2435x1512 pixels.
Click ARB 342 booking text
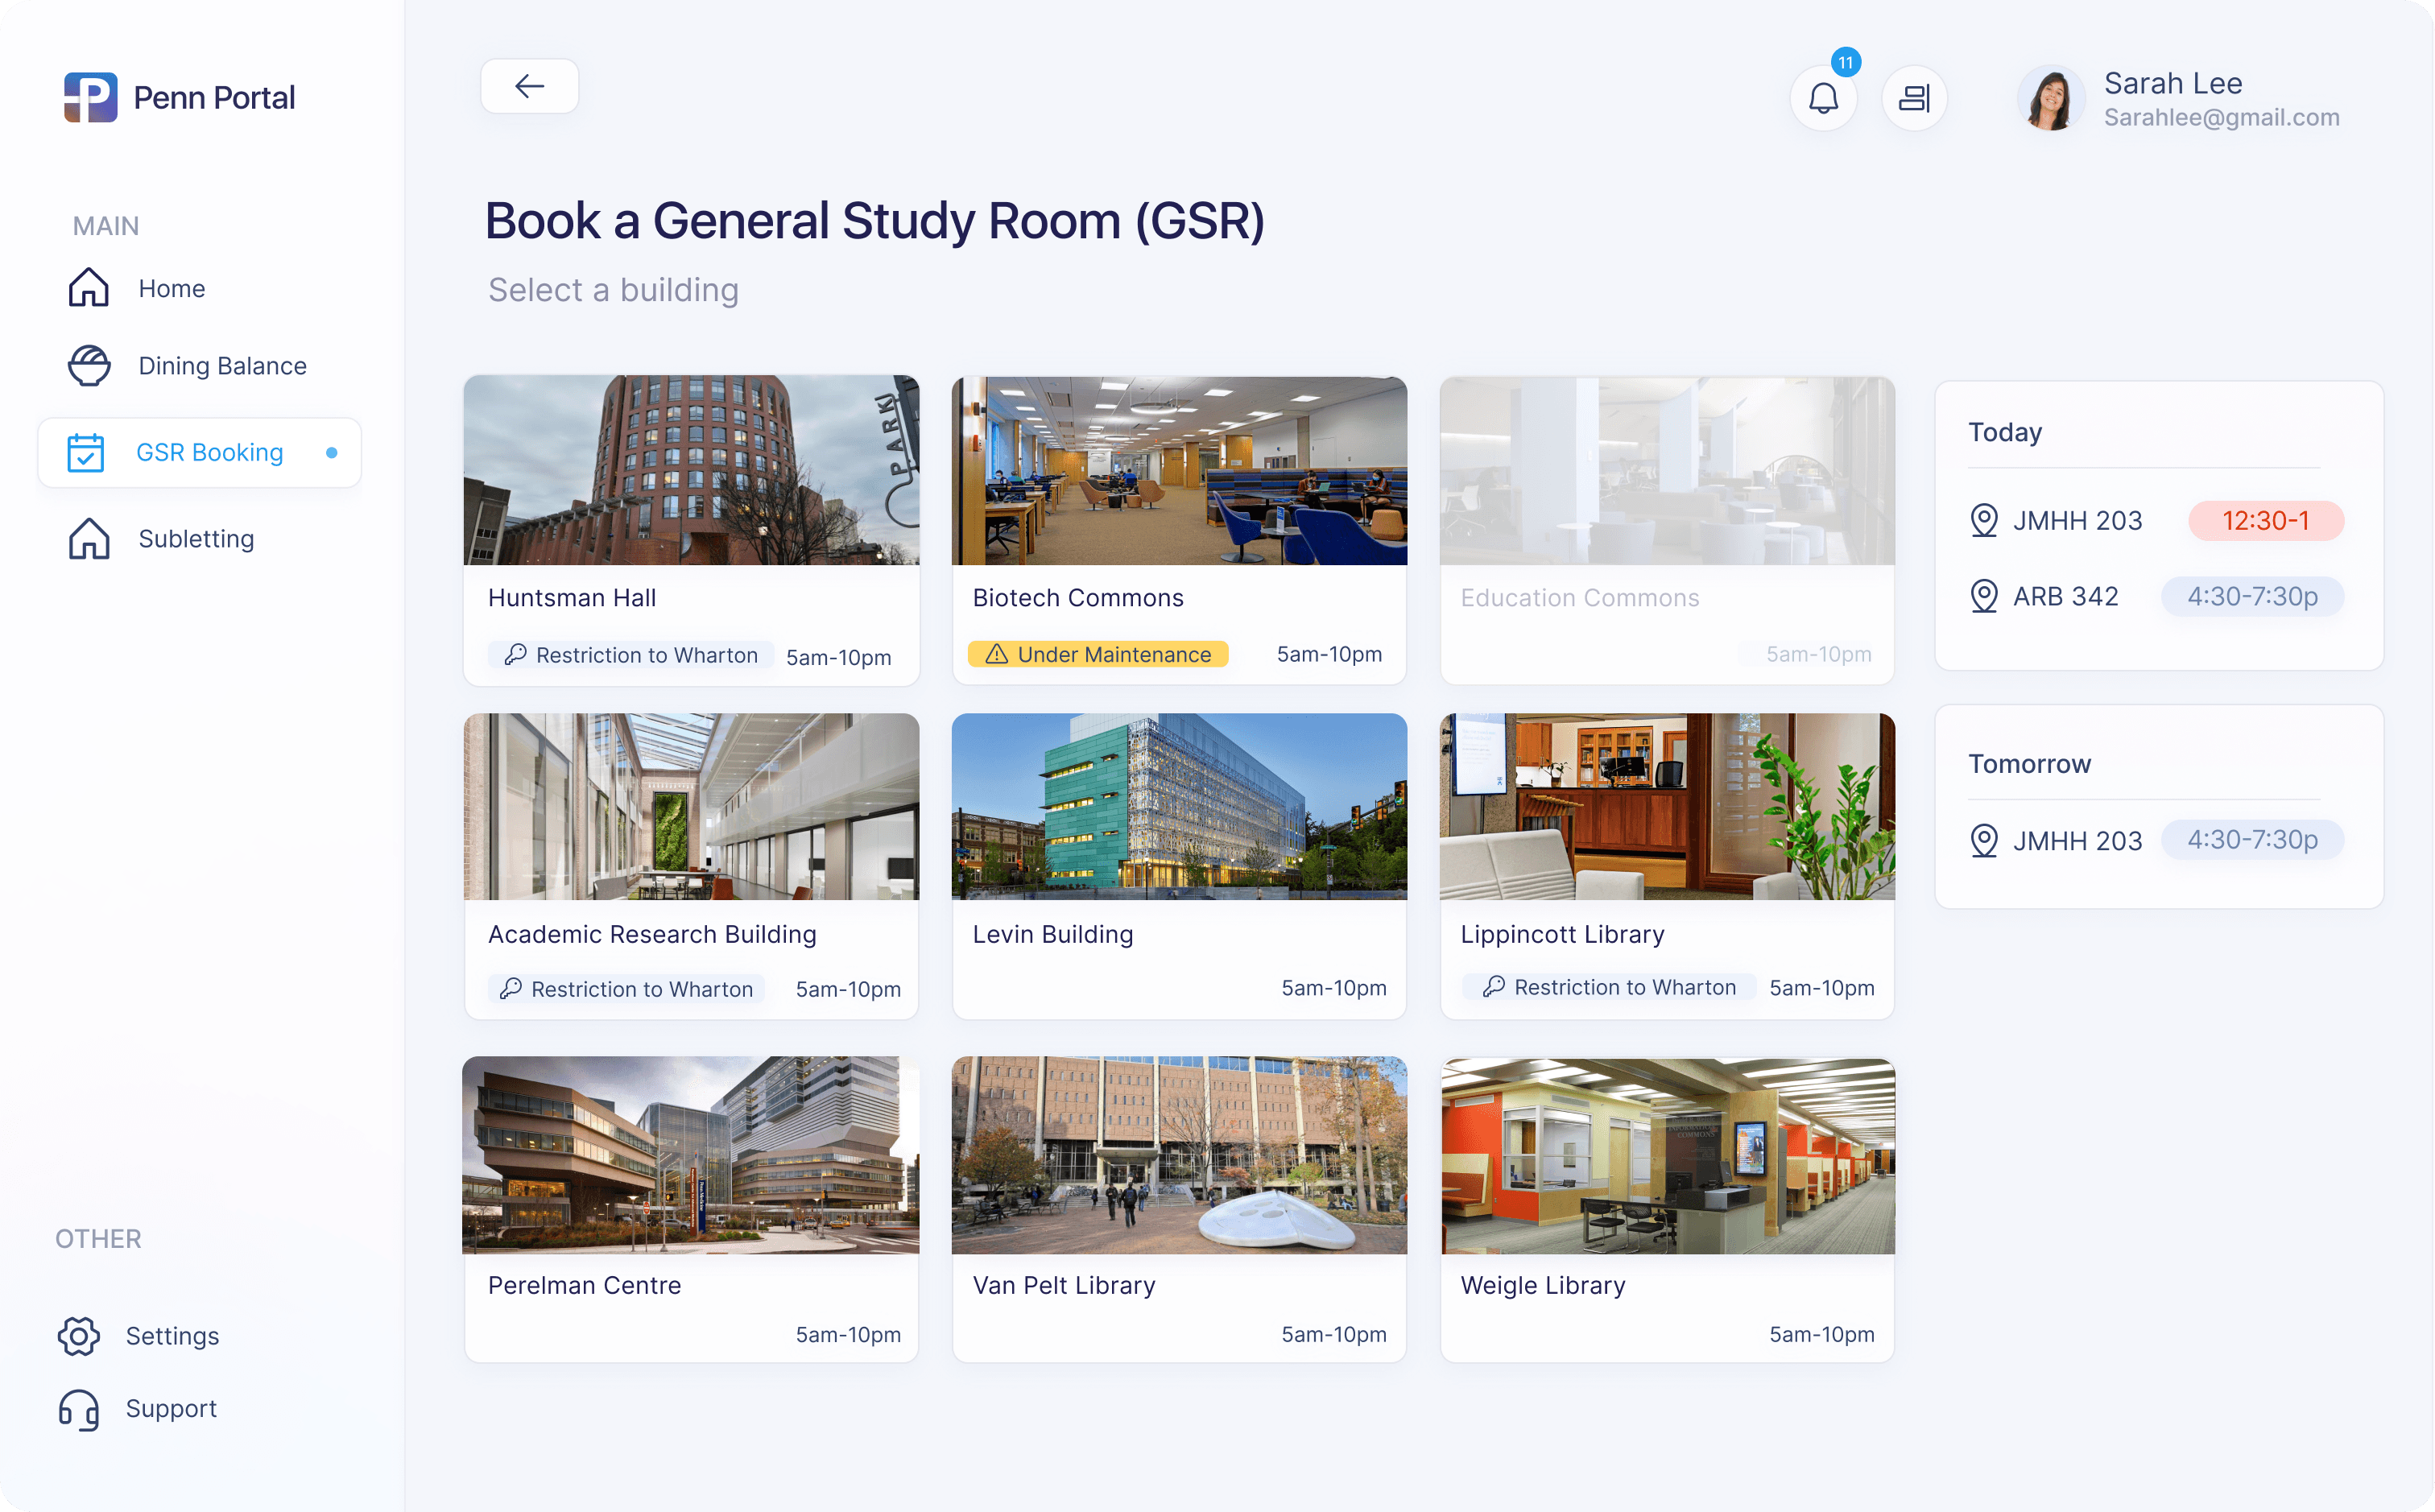tap(2065, 596)
